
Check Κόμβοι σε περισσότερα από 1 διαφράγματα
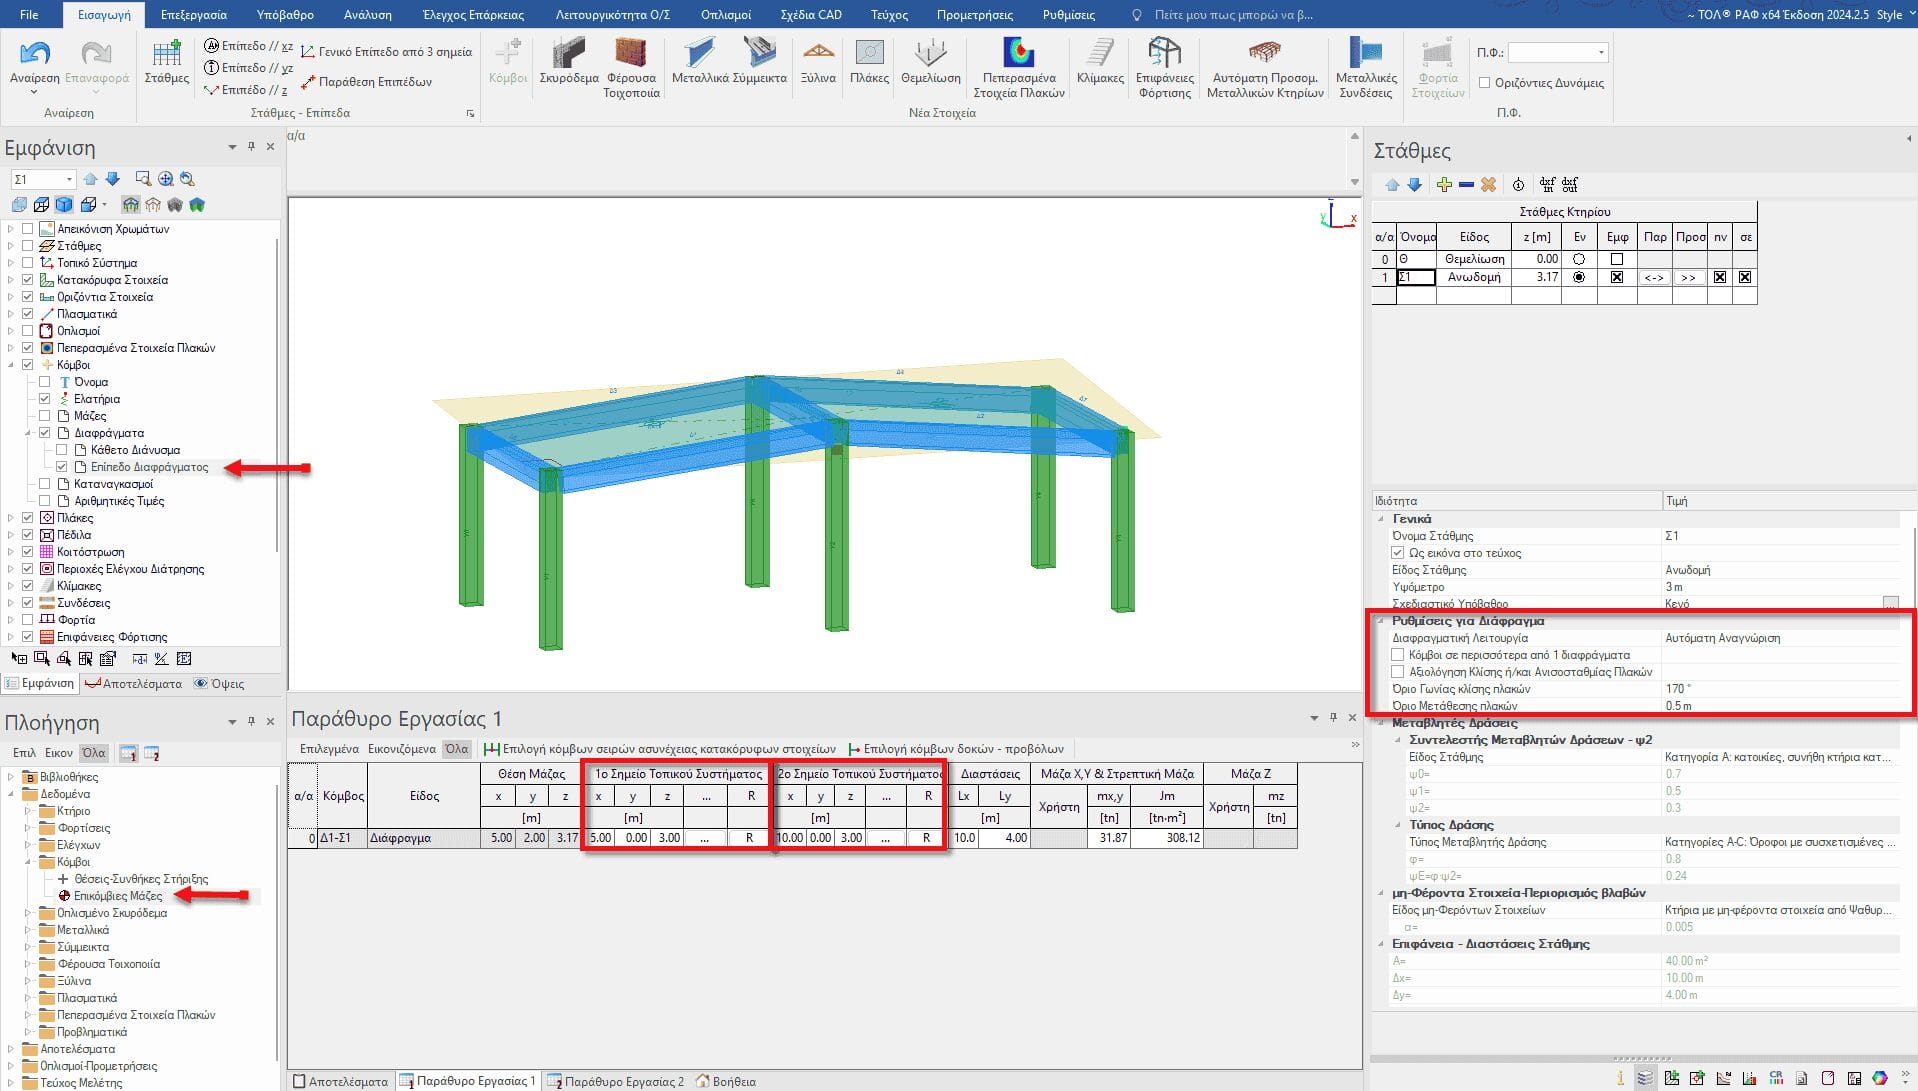tap(1398, 655)
